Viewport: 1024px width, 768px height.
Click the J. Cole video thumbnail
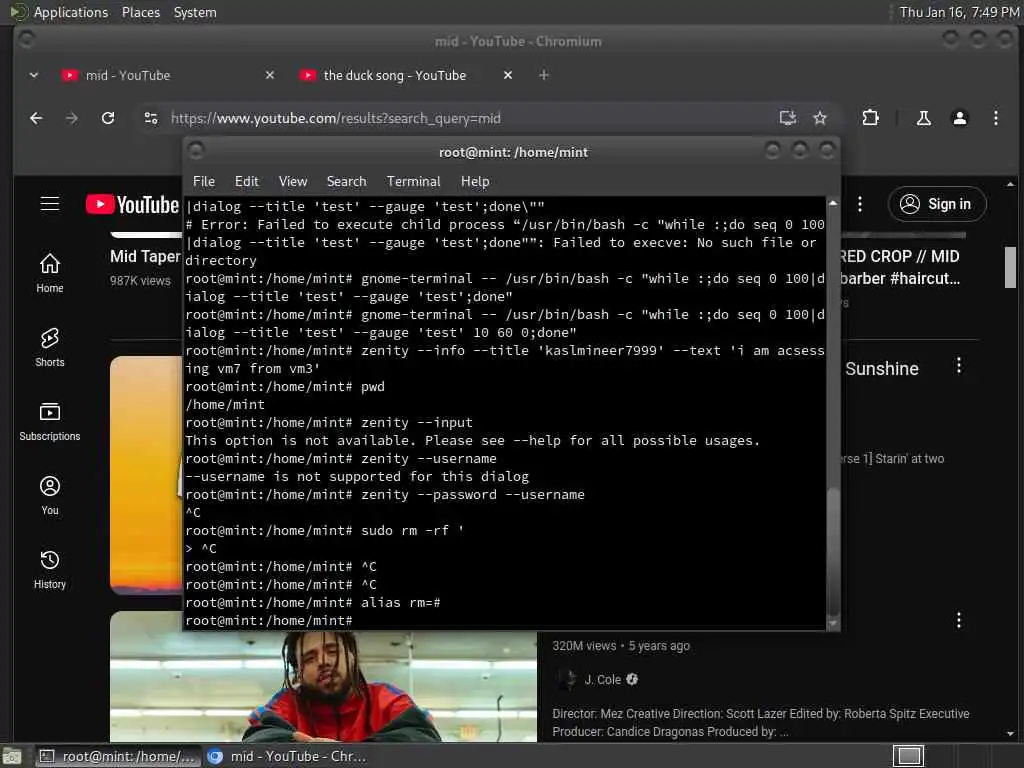(x=323, y=686)
